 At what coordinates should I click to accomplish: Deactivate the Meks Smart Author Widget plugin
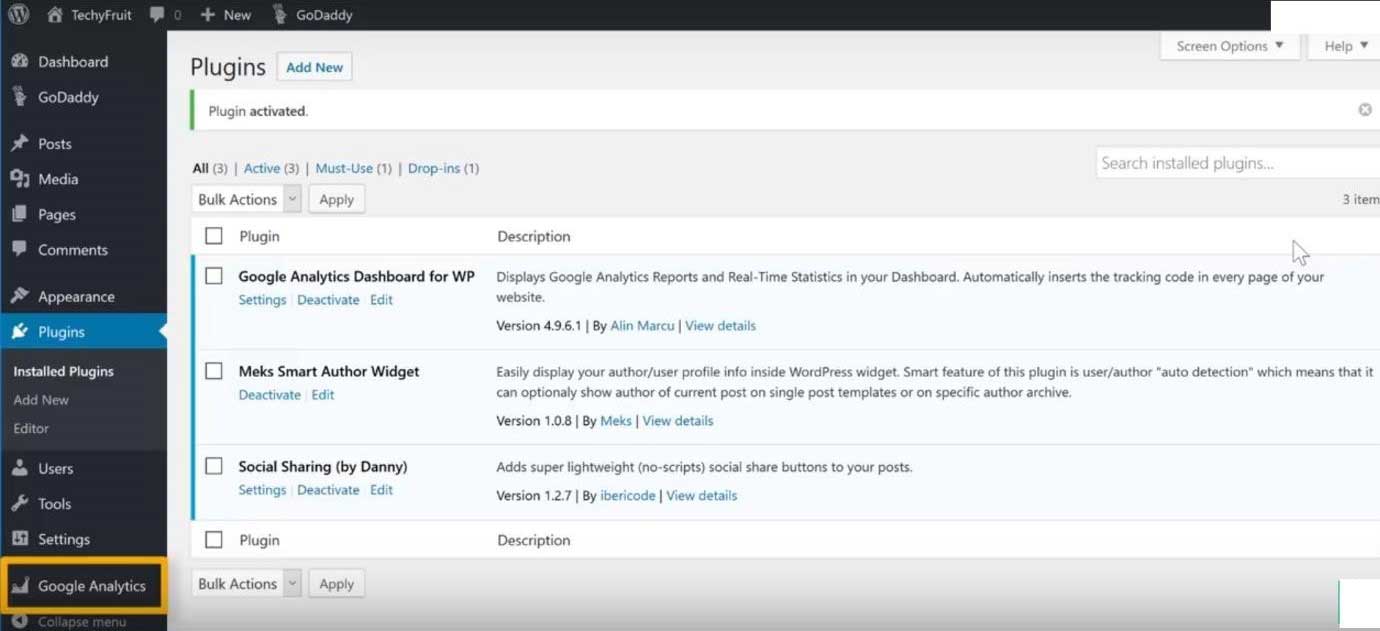tap(269, 395)
